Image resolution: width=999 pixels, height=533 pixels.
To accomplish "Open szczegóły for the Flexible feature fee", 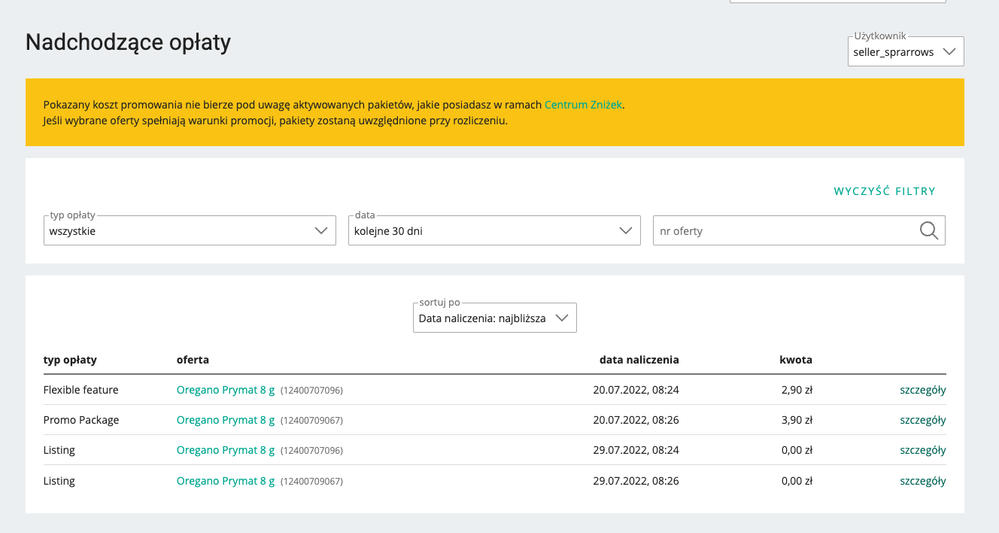I will (923, 390).
